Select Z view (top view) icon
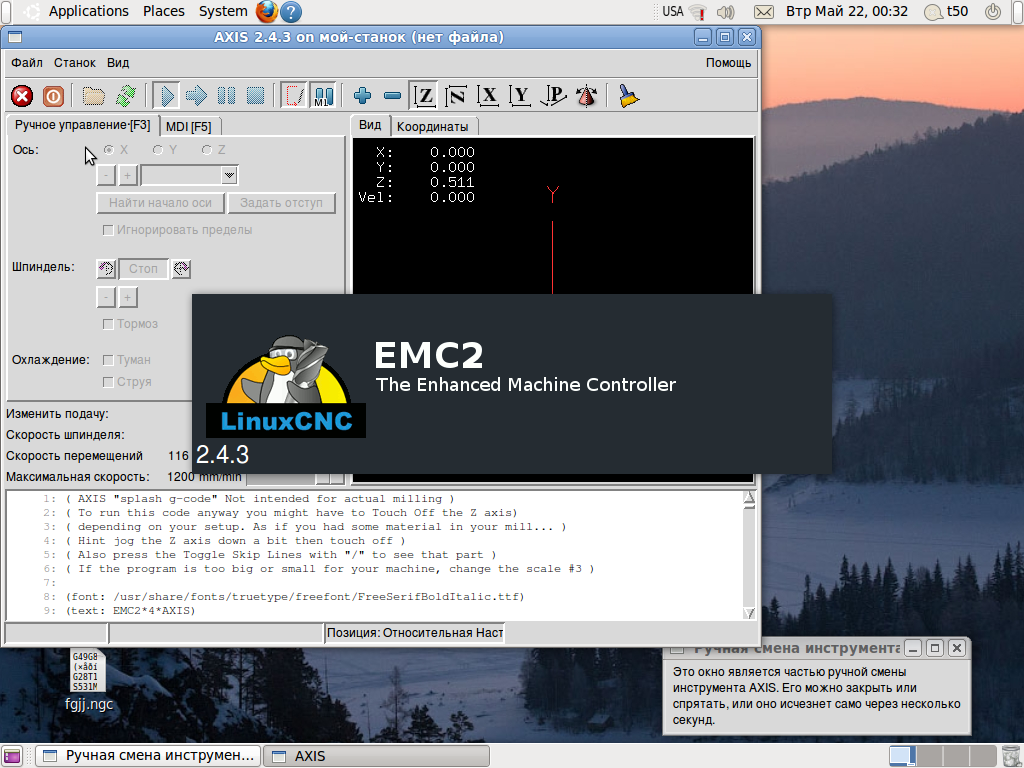This screenshot has height=768, width=1024. pos(424,96)
